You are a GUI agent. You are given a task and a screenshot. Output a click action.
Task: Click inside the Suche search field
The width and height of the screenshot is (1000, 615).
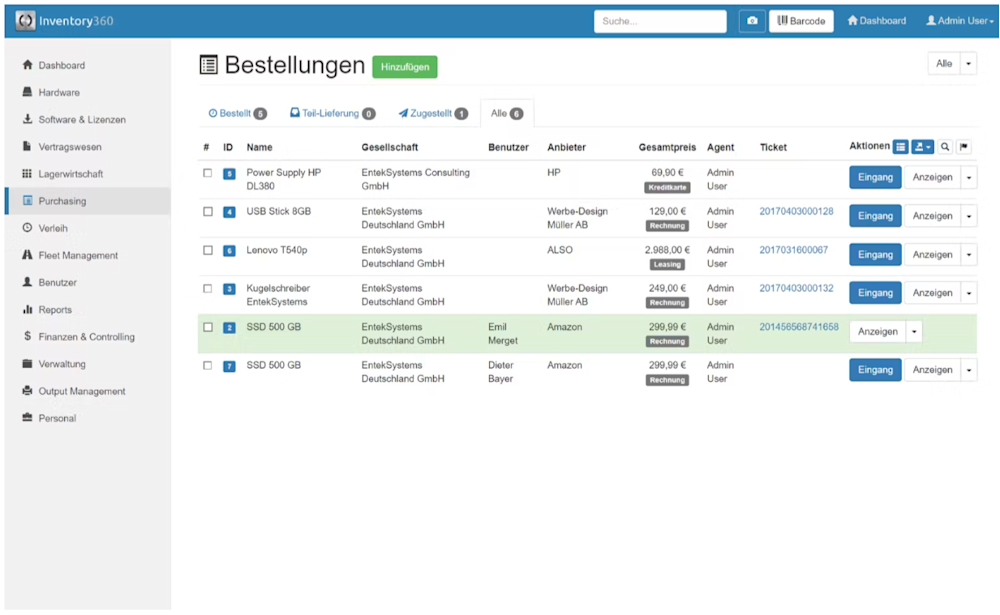pos(660,20)
